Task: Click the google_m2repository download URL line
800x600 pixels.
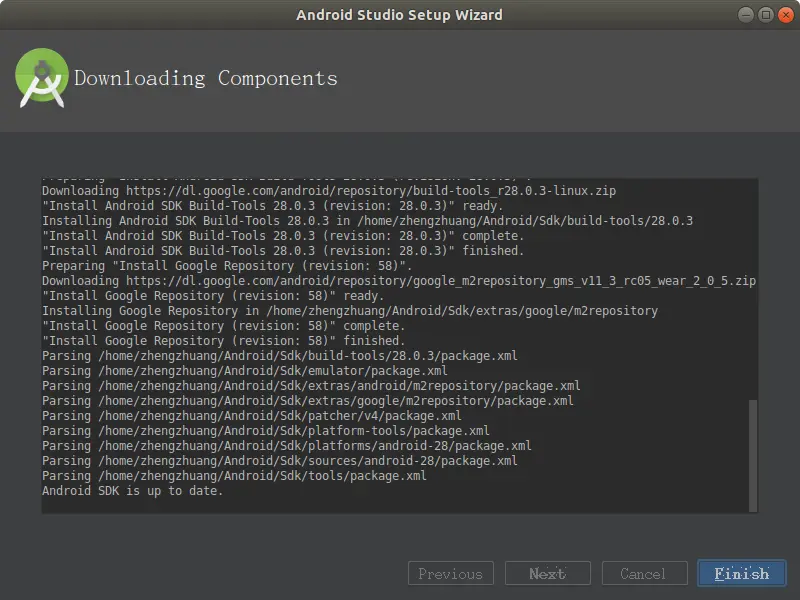Action: (x=399, y=281)
